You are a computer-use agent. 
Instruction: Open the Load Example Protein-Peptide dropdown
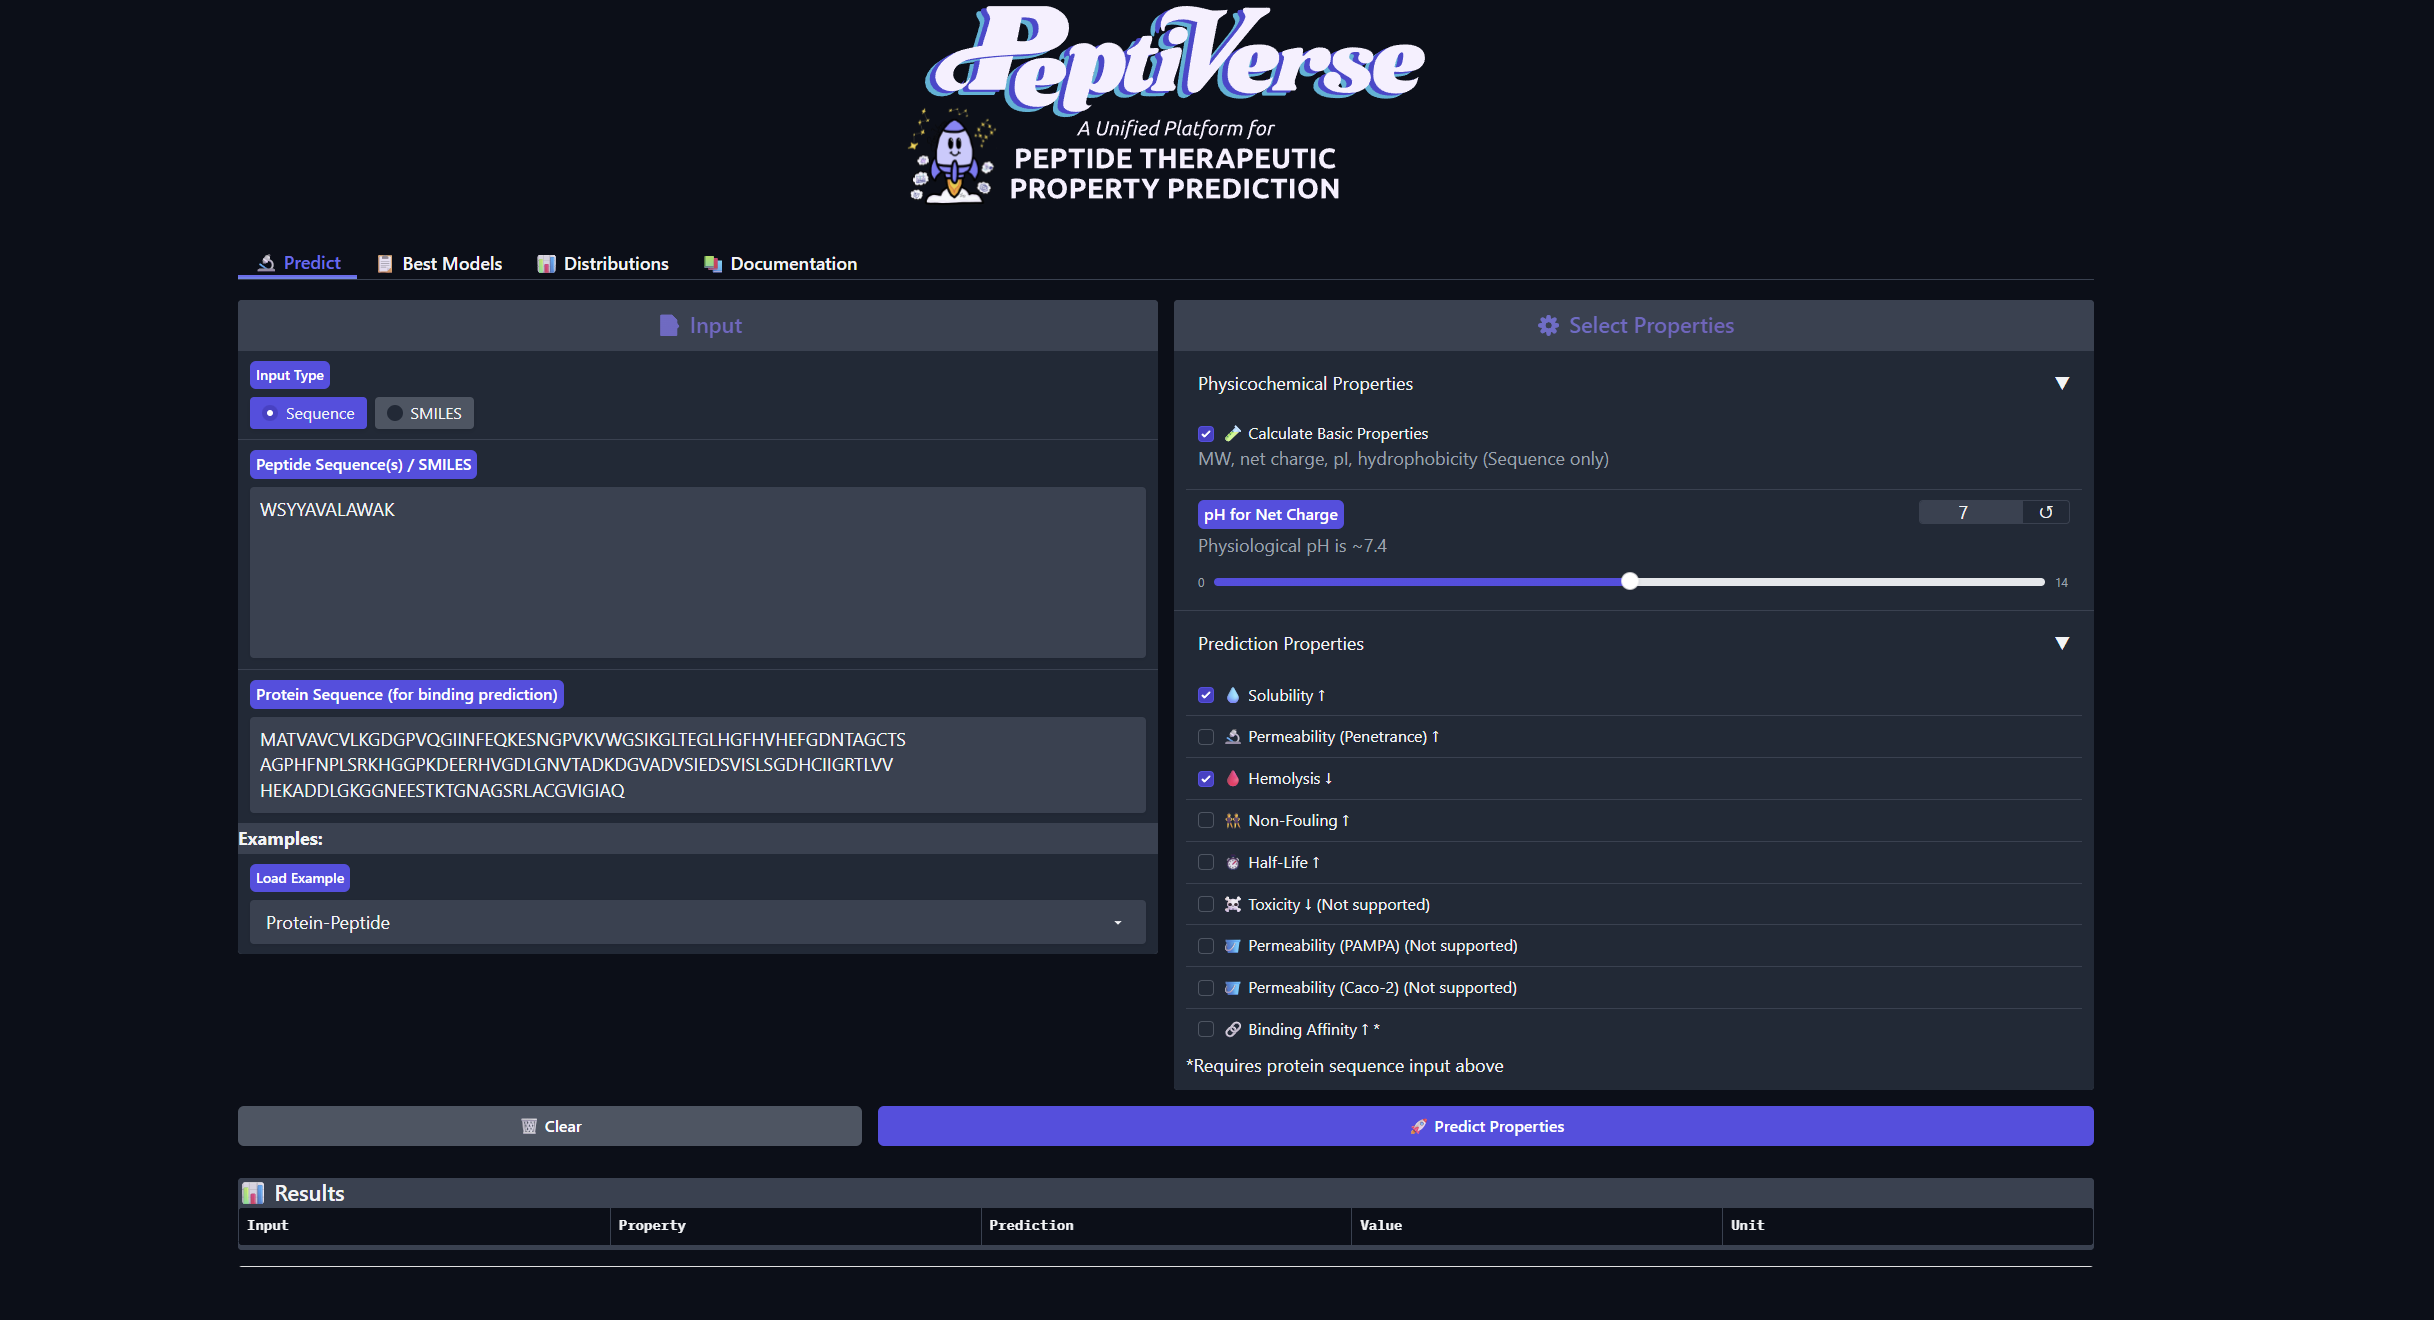pyautogui.click(x=698, y=922)
